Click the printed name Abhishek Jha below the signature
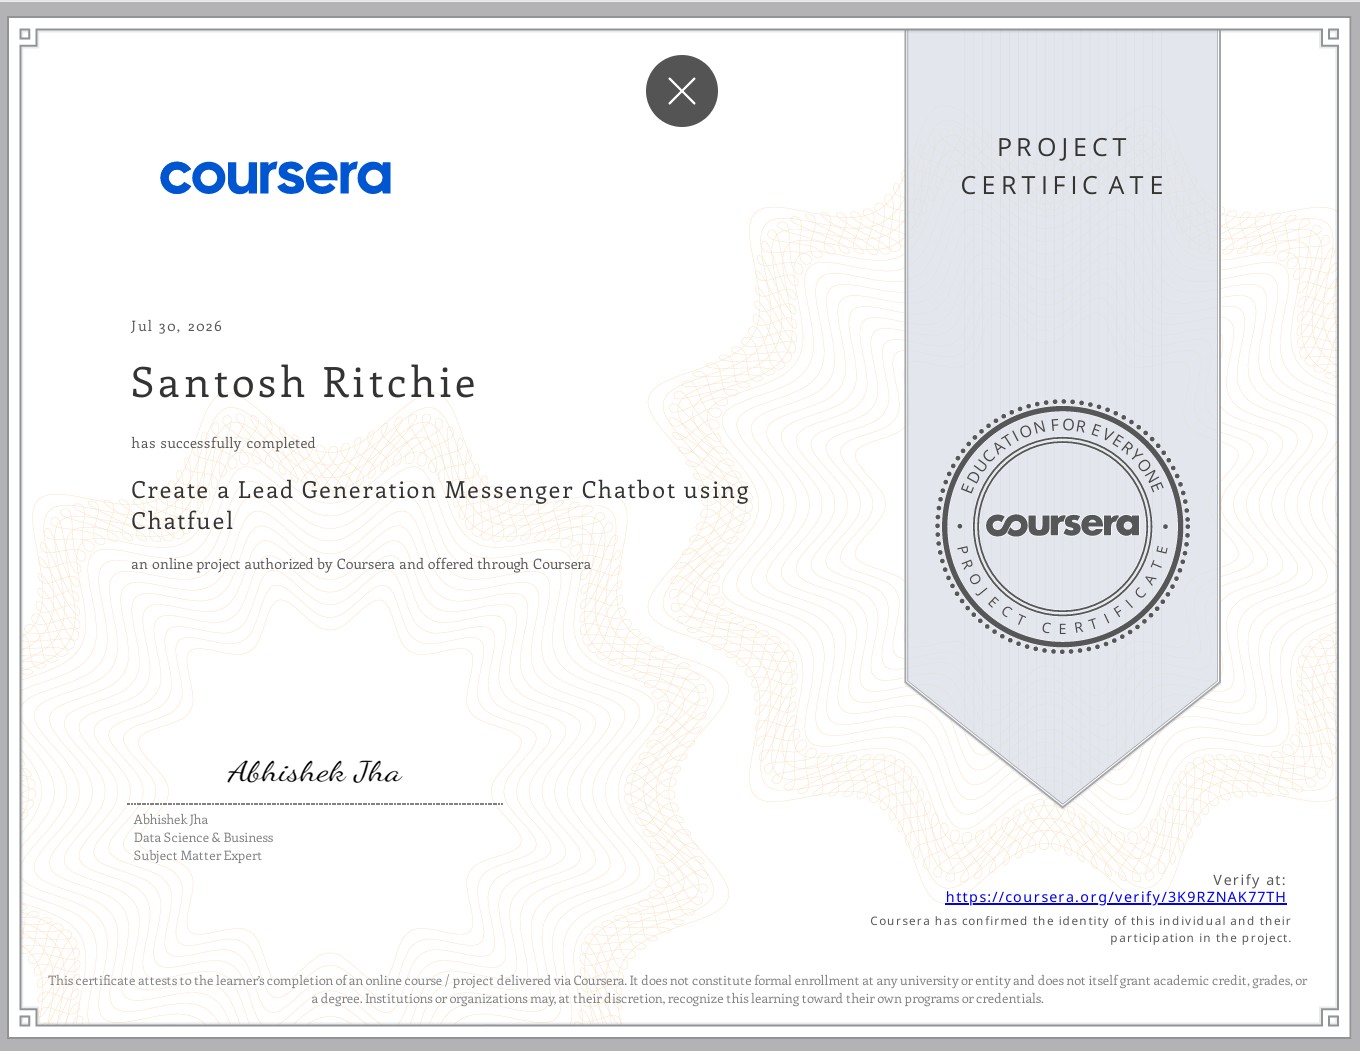 pos(171,819)
